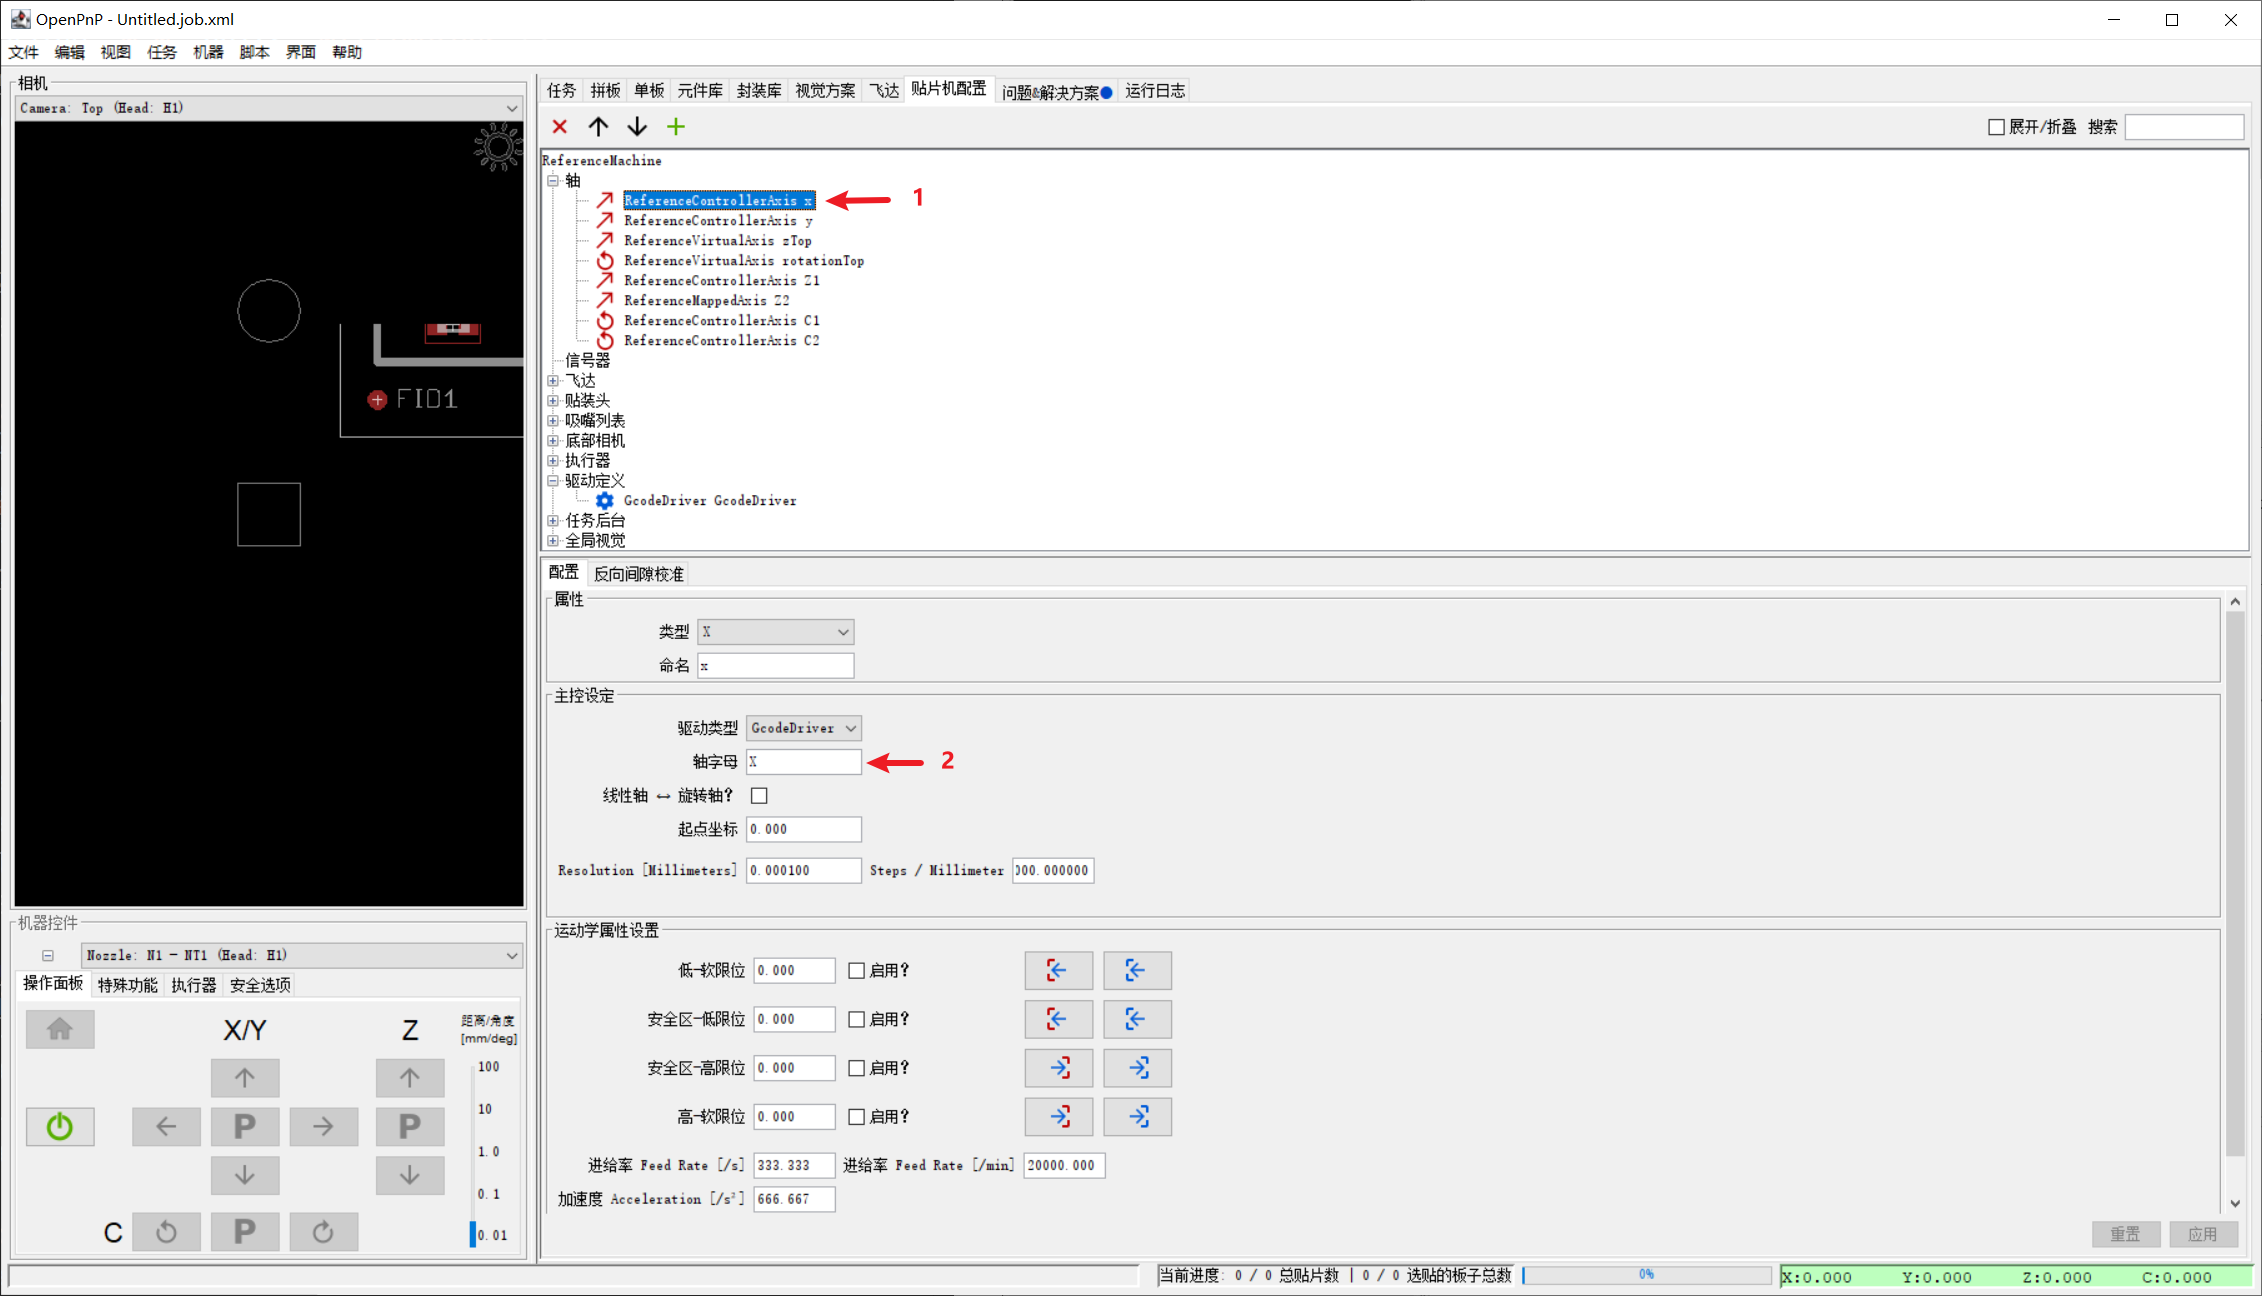Switch to the 反向间隙校准 tab
2262x1296 pixels.
(x=639, y=573)
